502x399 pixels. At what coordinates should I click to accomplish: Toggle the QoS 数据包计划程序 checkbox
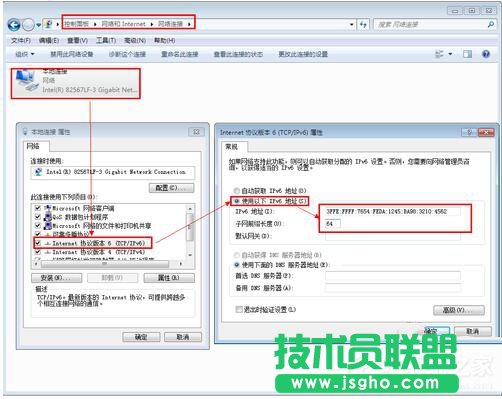tap(38, 217)
